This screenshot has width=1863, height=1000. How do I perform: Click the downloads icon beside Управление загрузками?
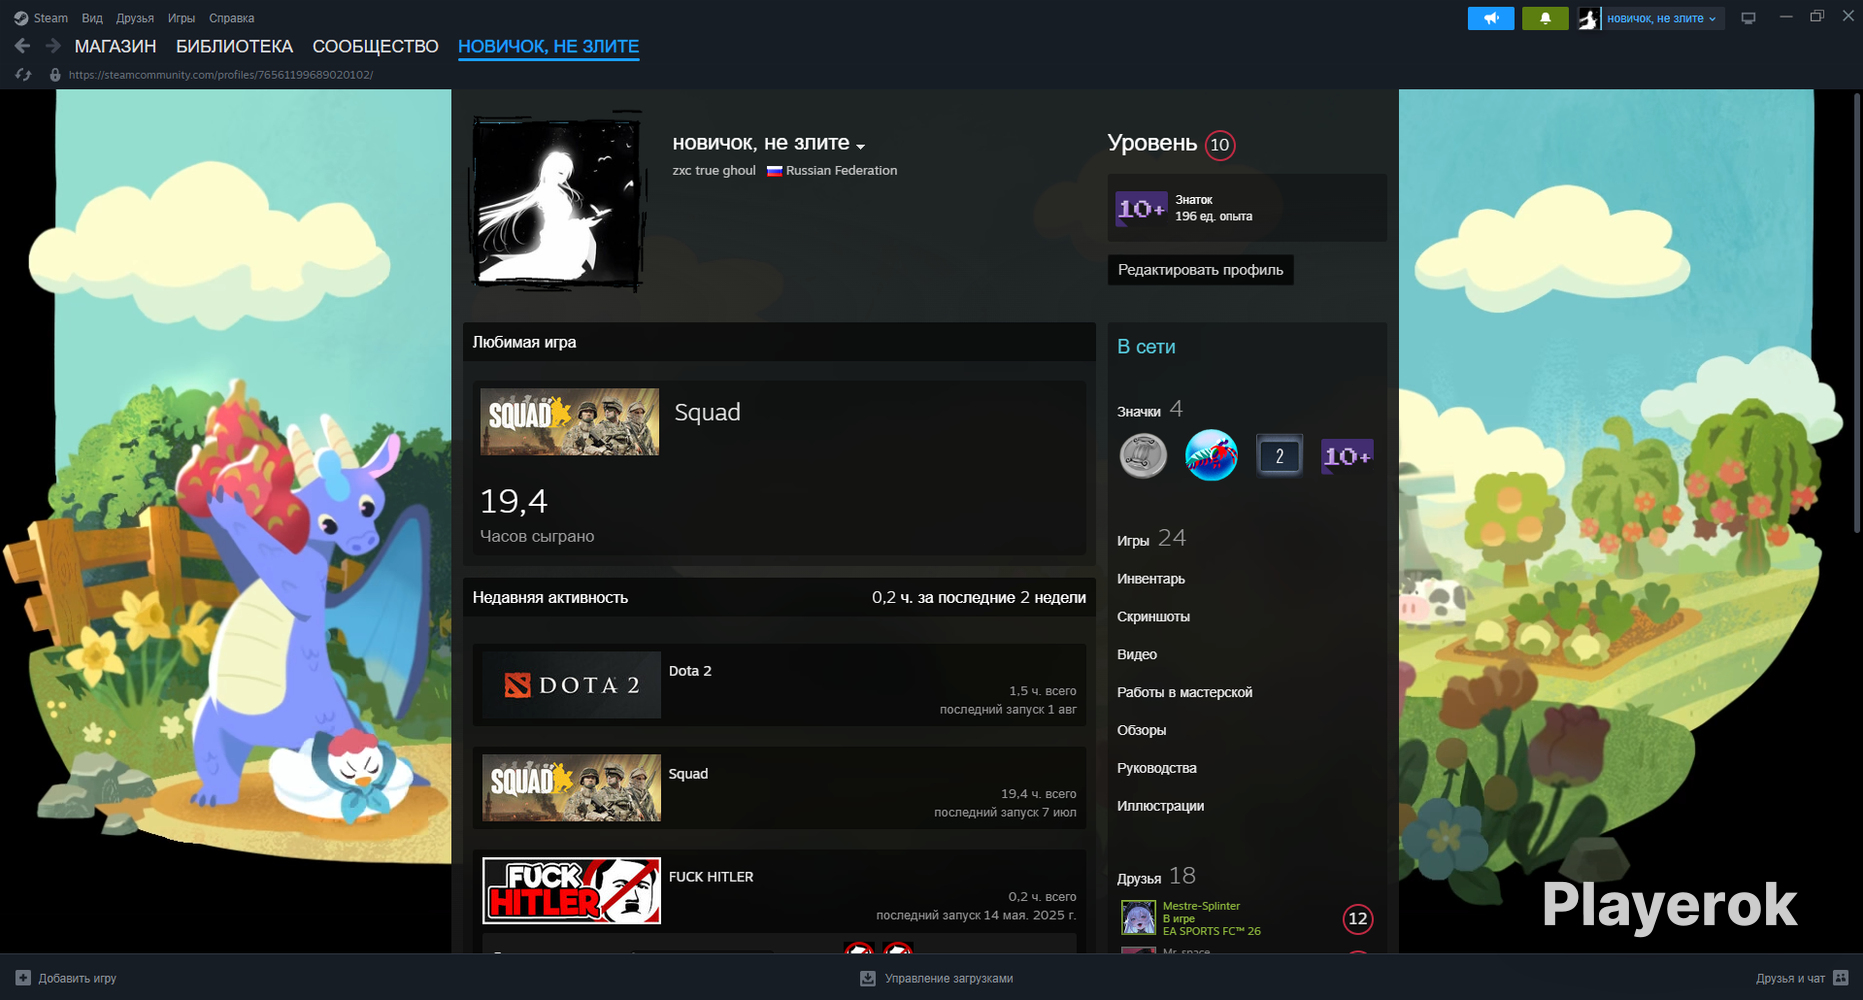click(868, 978)
